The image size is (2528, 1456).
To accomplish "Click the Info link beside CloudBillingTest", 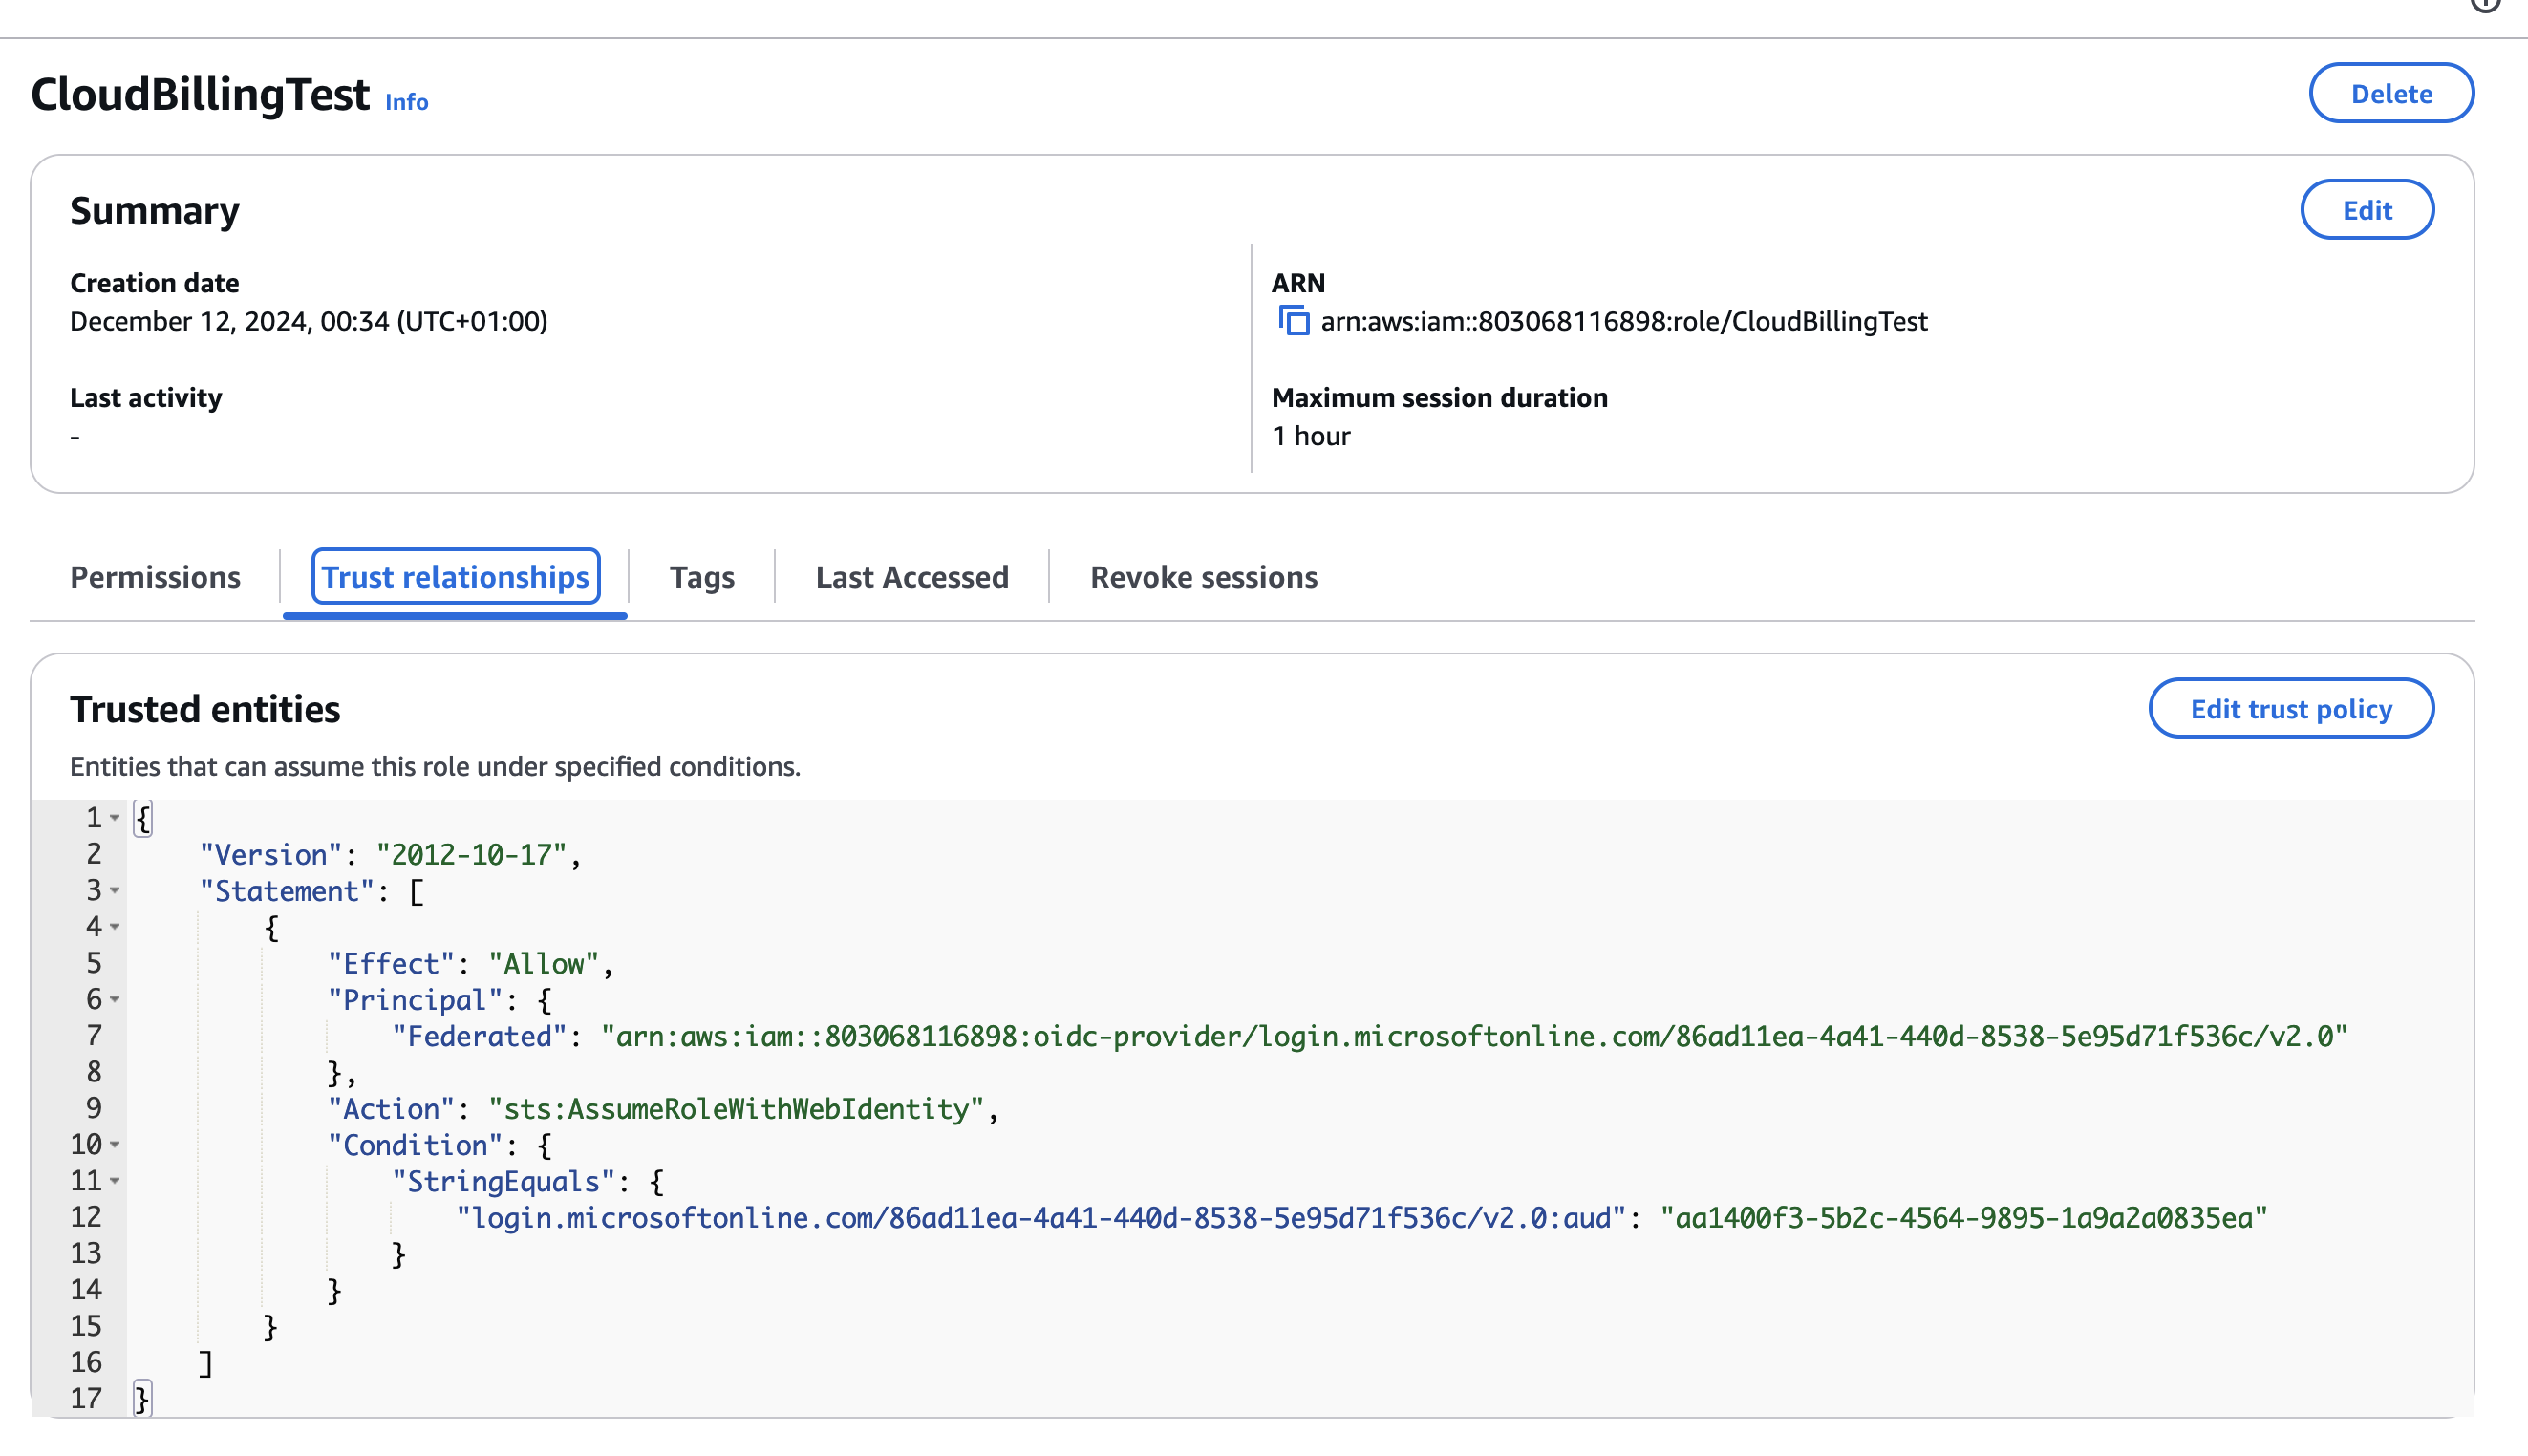I will pos(406,101).
